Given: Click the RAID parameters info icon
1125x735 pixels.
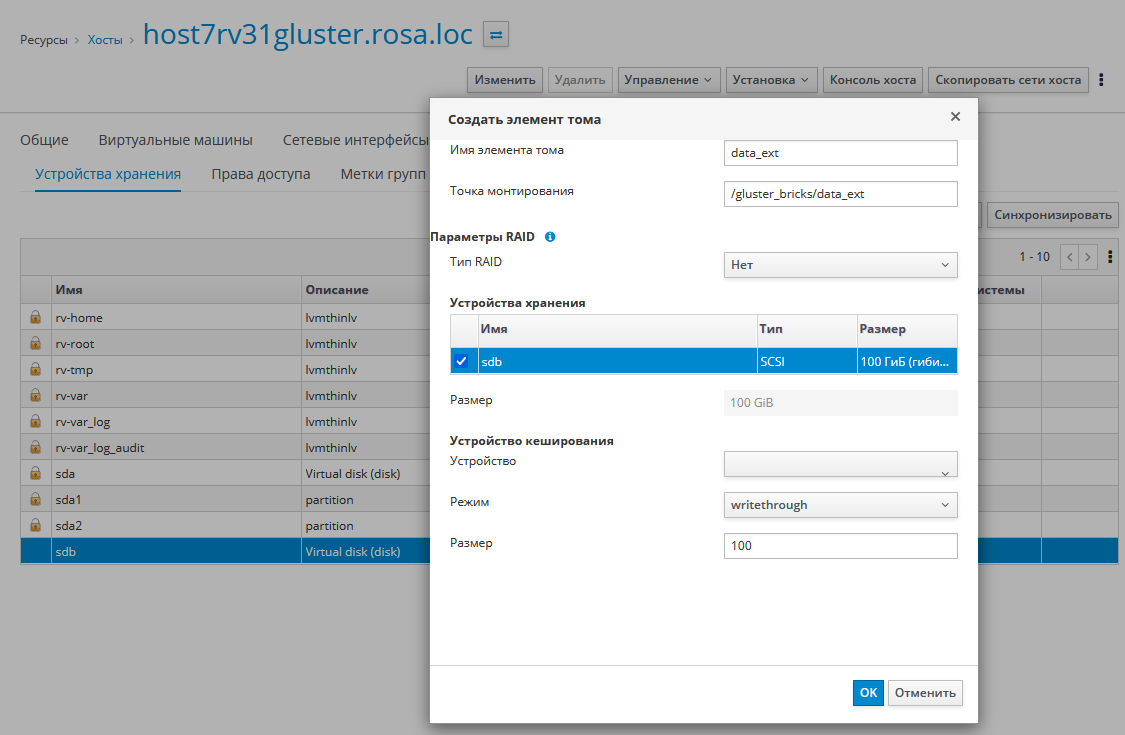Looking at the screenshot, I should [550, 237].
